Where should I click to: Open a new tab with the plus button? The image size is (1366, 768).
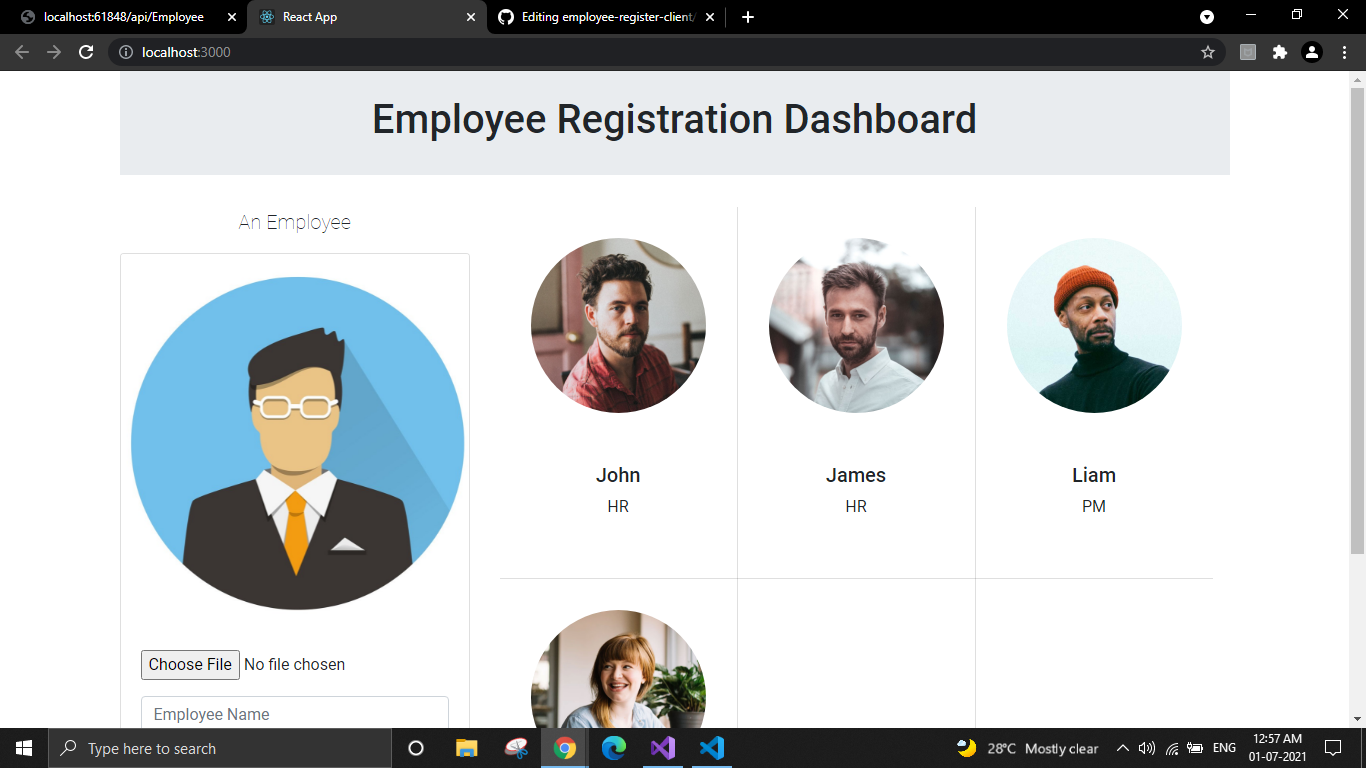[747, 16]
